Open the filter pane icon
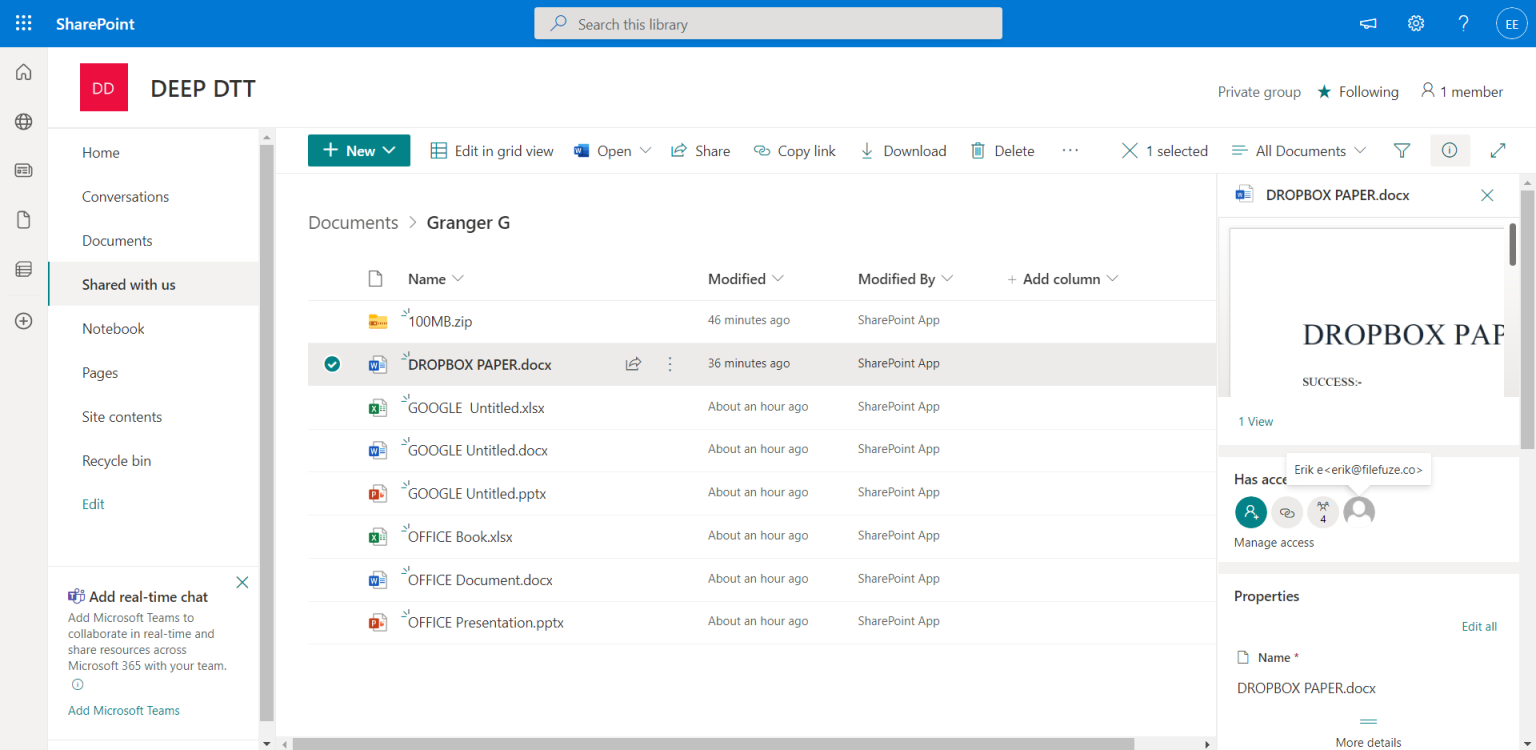 (x=1401, y=150)
